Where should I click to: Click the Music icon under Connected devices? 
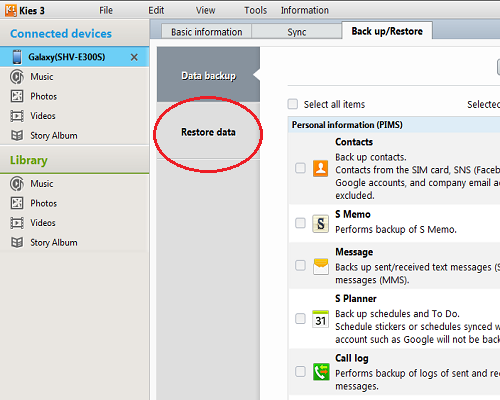[x=17, y=77]
